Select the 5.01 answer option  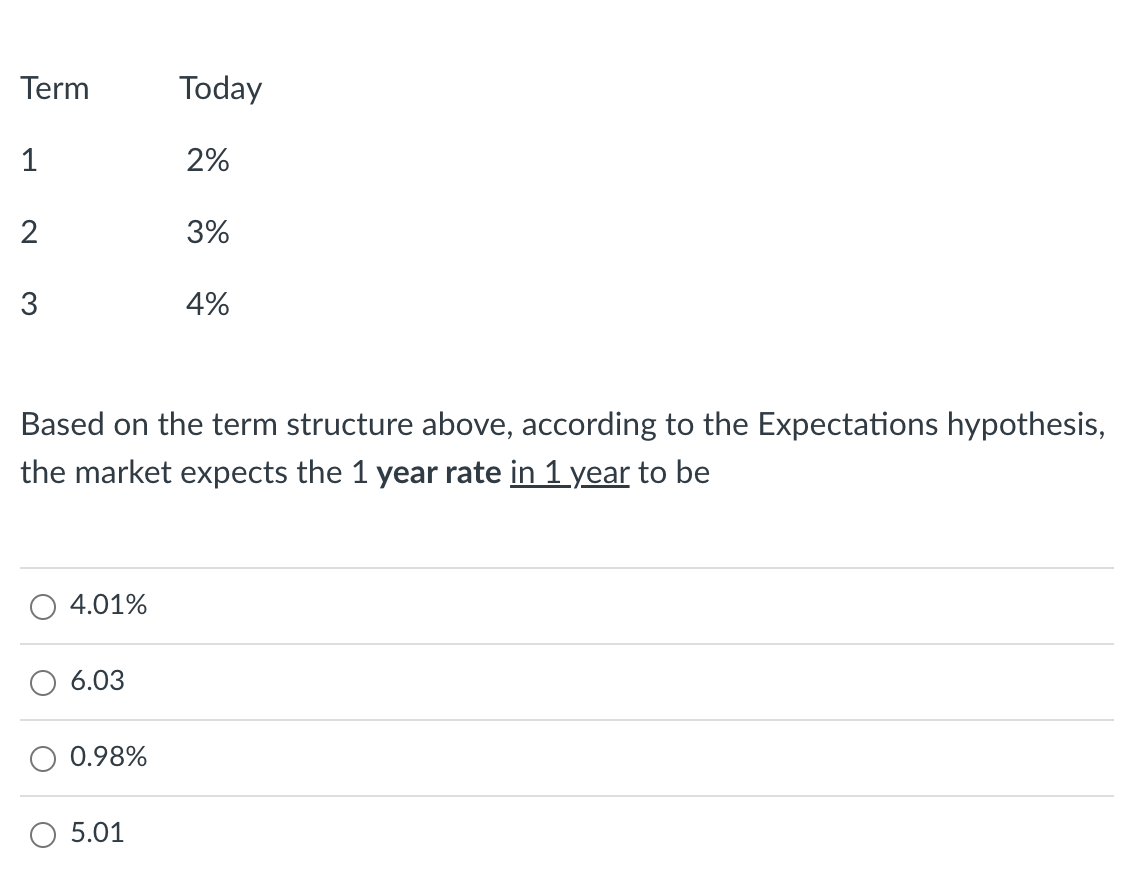(43, 834)
